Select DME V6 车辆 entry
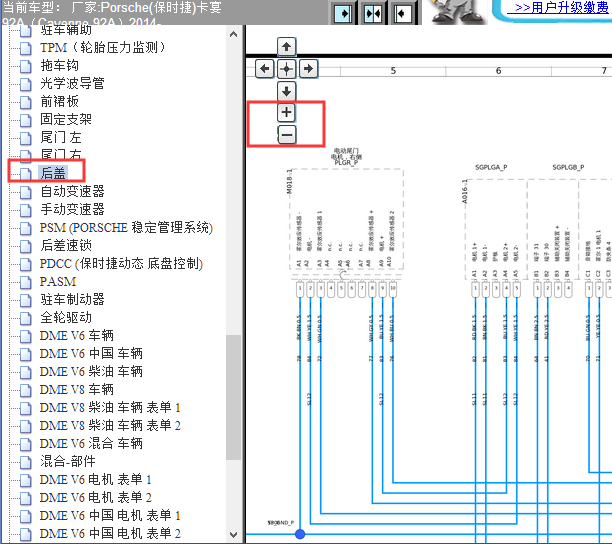This screenshot has width=612, height=544. [x=76, y=335]
